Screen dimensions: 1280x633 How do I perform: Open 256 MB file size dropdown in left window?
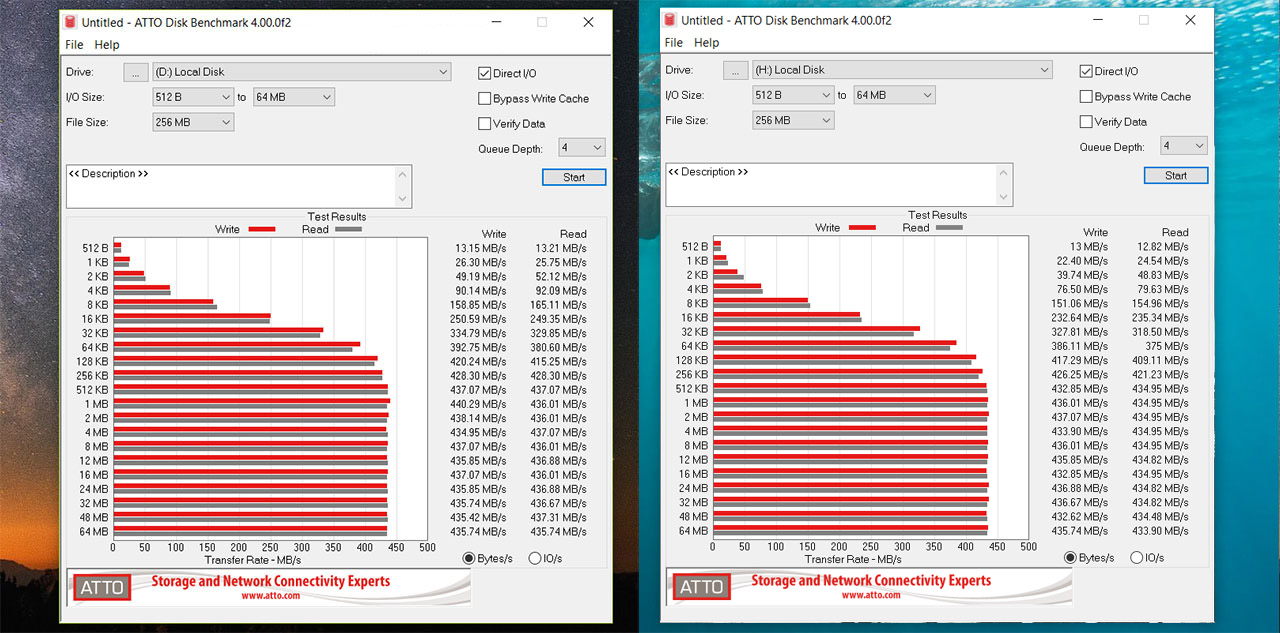click(193, 122)
